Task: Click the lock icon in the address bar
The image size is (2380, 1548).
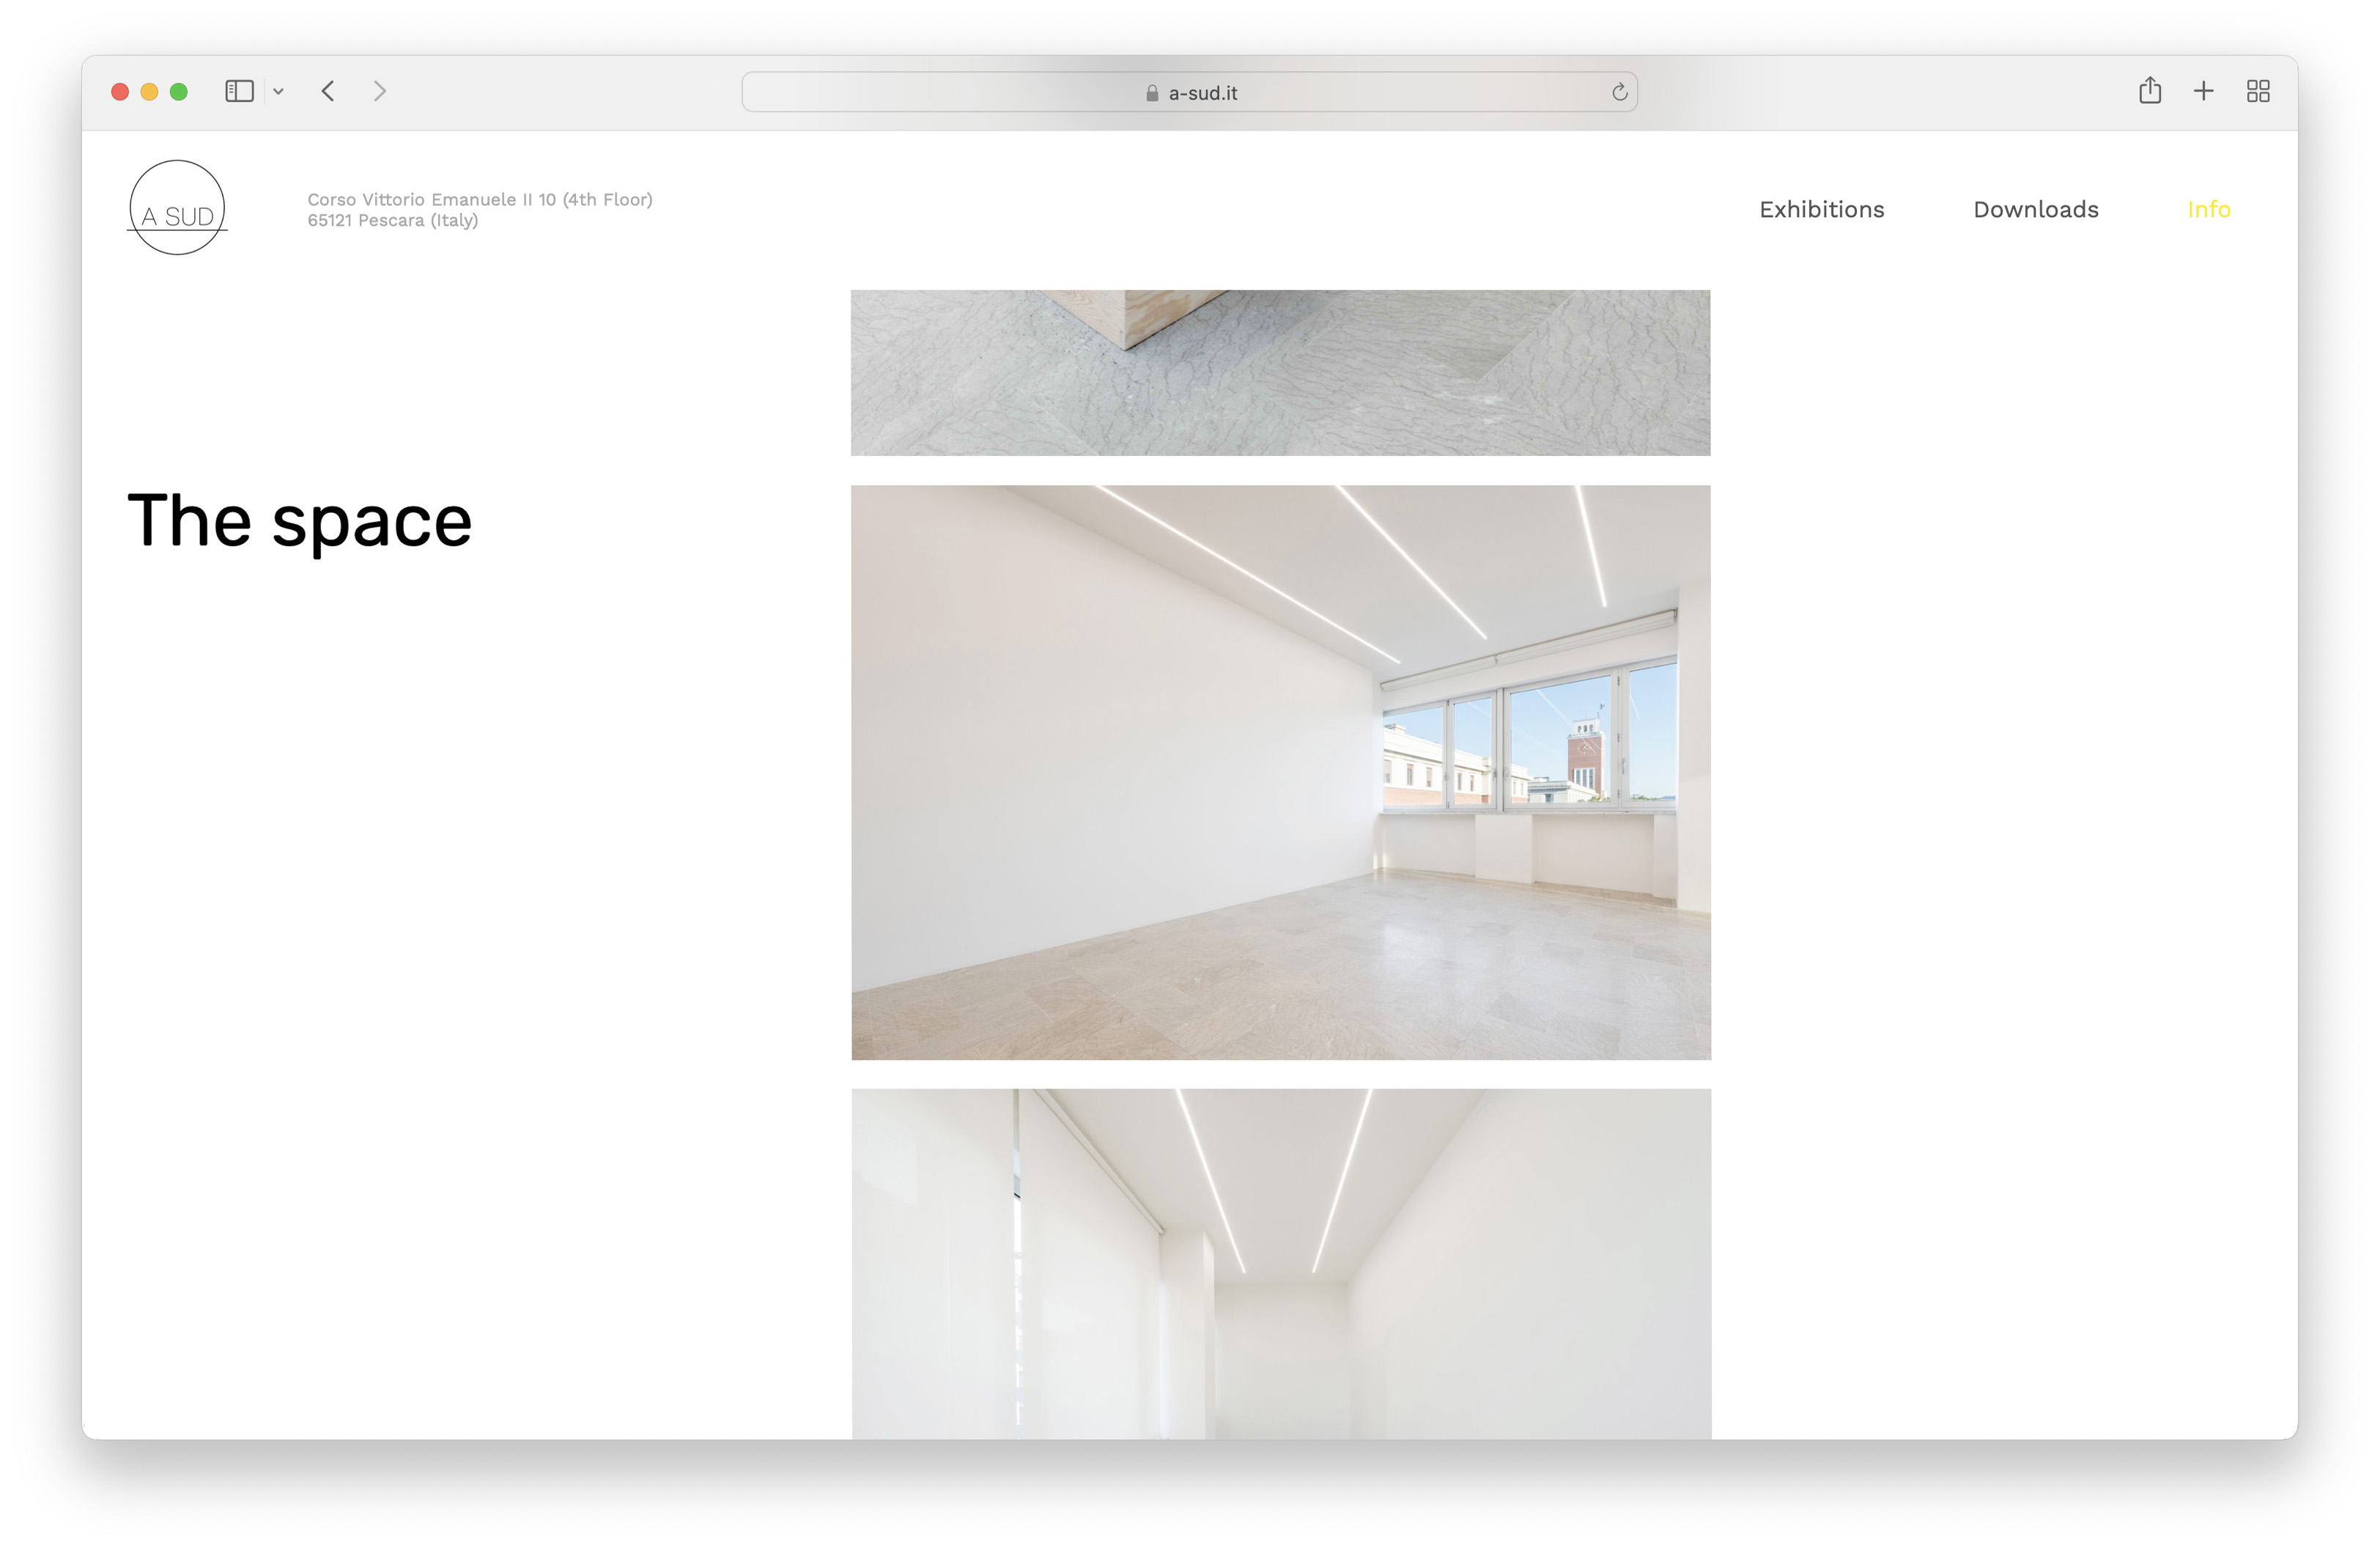Action: point(1152,93)
